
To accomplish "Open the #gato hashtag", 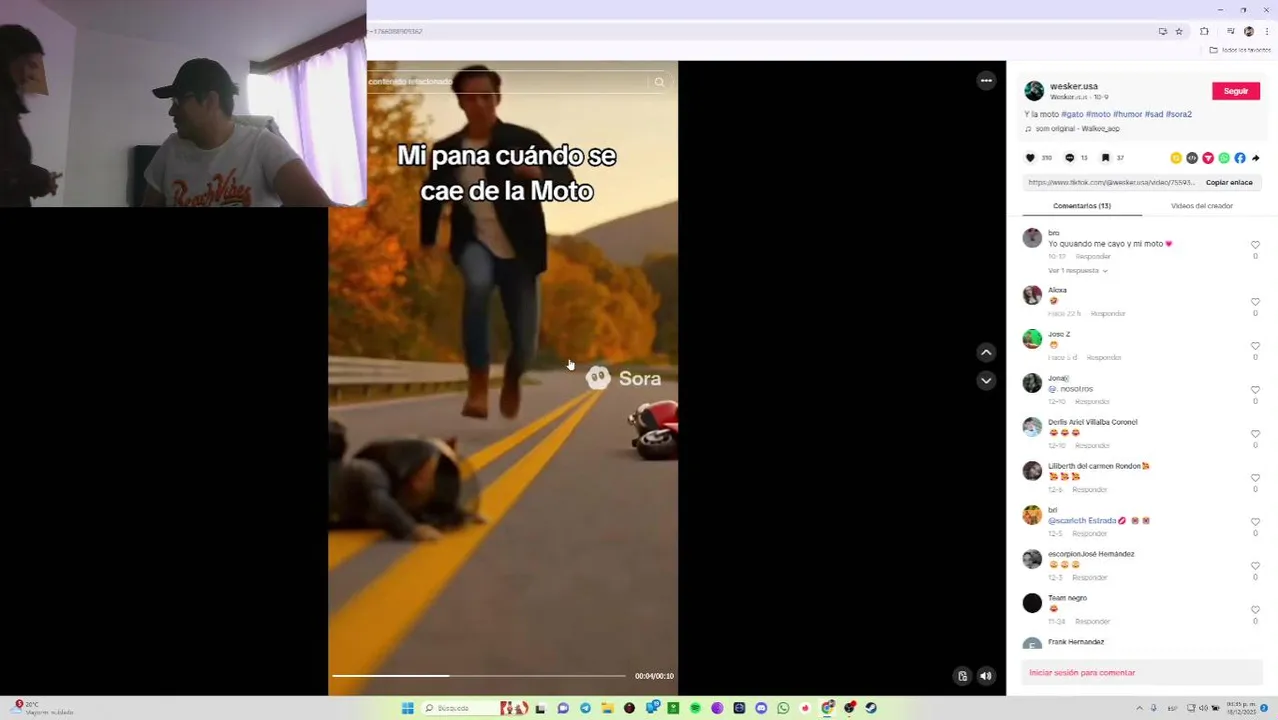I will point(1072,114).
